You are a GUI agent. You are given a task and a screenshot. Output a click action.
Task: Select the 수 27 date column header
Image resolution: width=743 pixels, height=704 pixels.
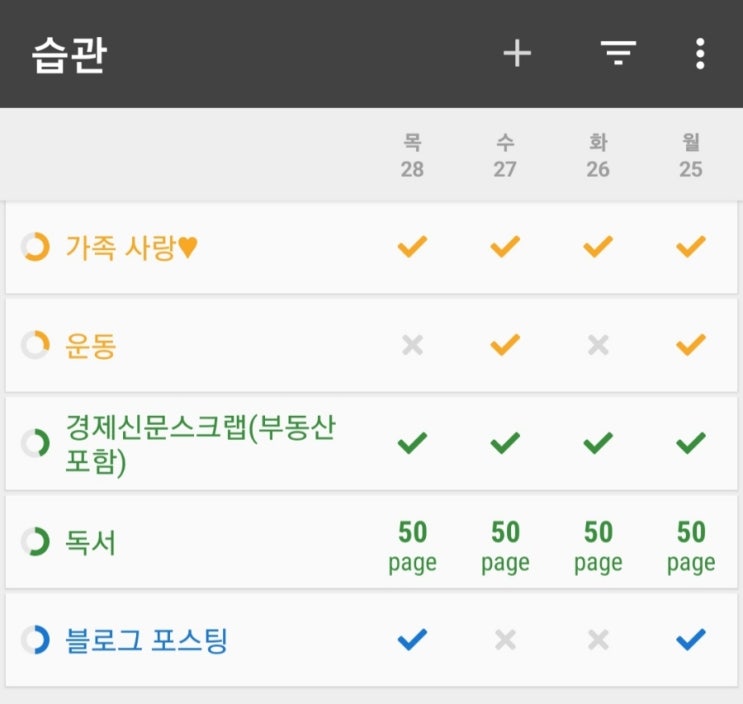click(x=505, y=156)
